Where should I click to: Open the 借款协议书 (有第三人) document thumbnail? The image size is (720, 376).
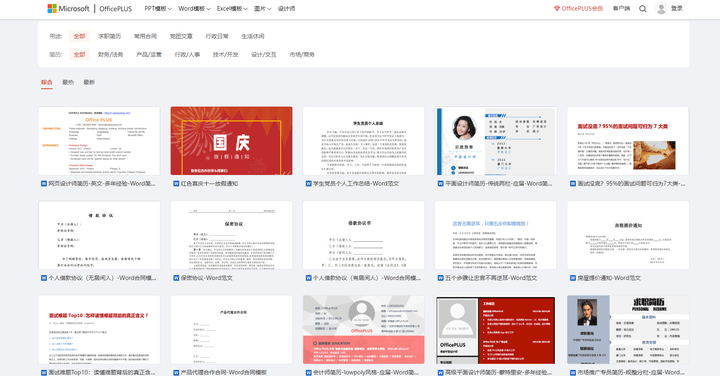(364, 235)
